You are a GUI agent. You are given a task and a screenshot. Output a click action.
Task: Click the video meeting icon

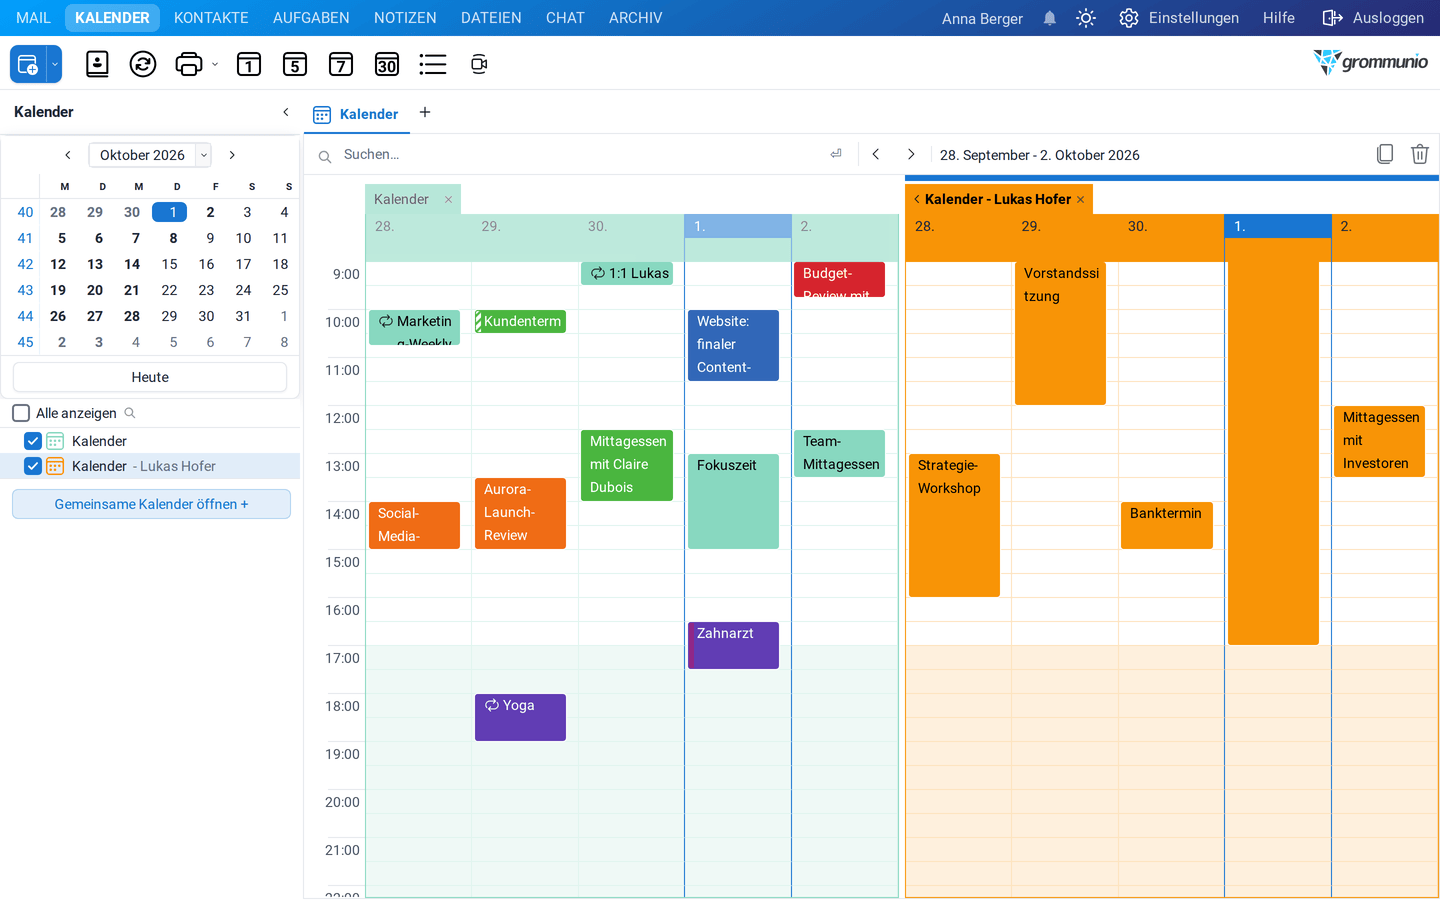pos(479,65)
